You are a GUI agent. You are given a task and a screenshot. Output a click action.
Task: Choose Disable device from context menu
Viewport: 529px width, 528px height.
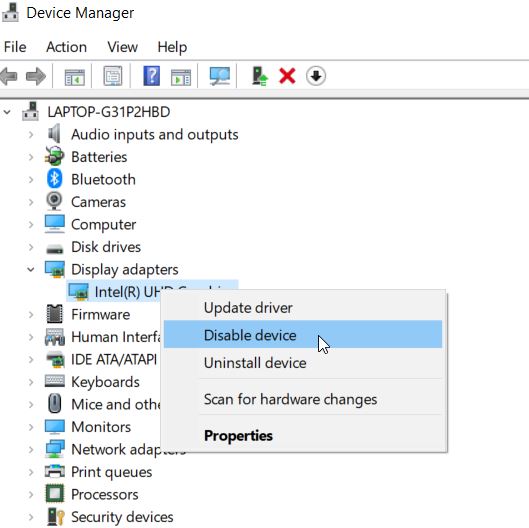[x=303, y=335]
